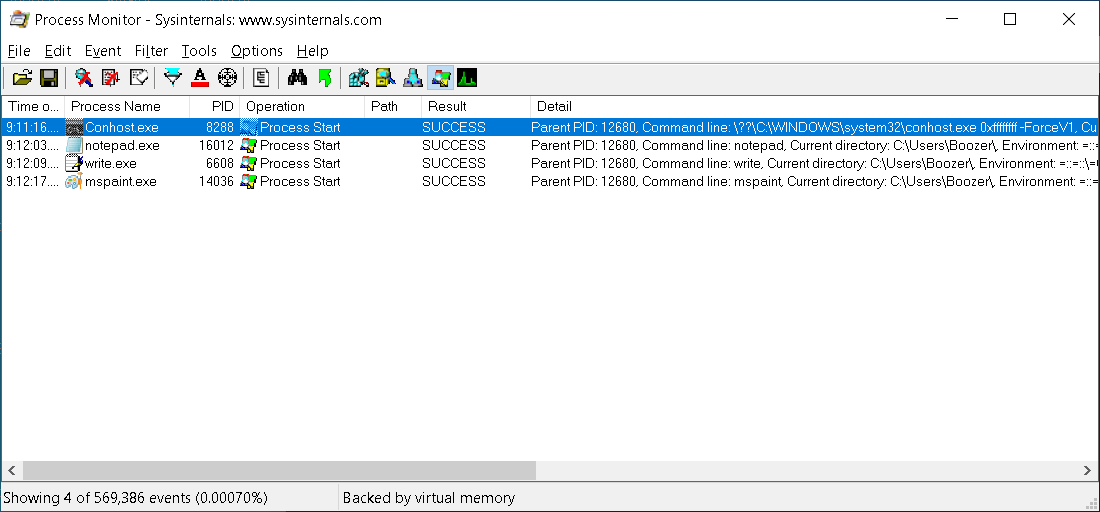This screenshot has width=1100, height=512.
Task: Open the Help menu
Action: (312, 51)
